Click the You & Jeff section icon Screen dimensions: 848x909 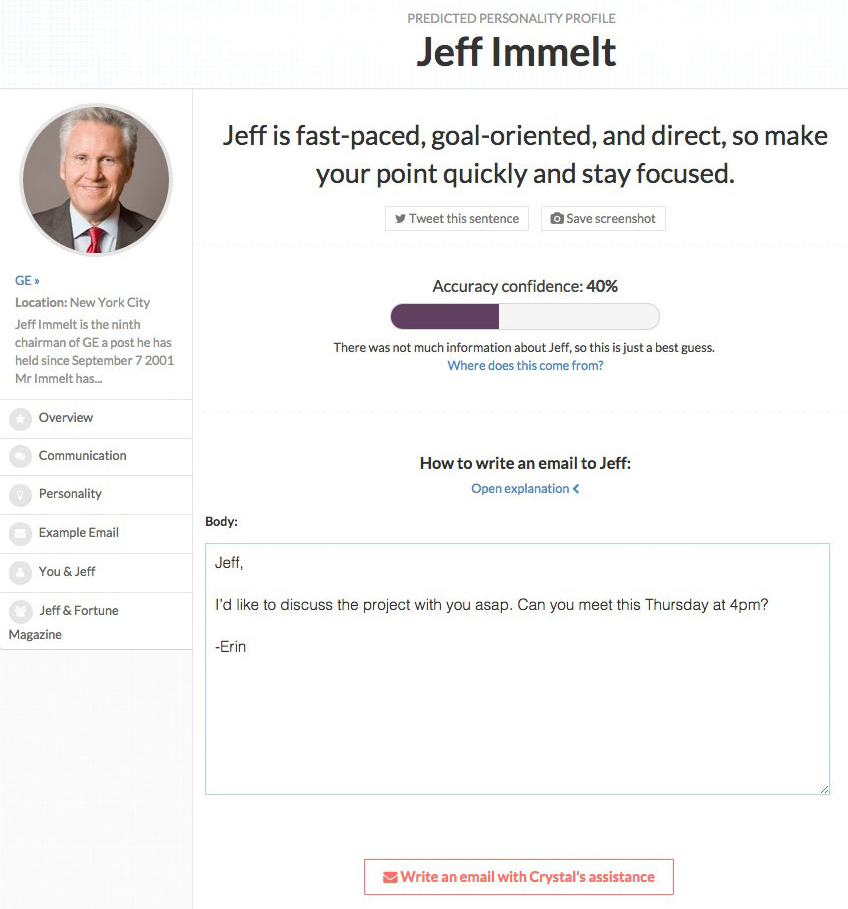coord(22,572)
